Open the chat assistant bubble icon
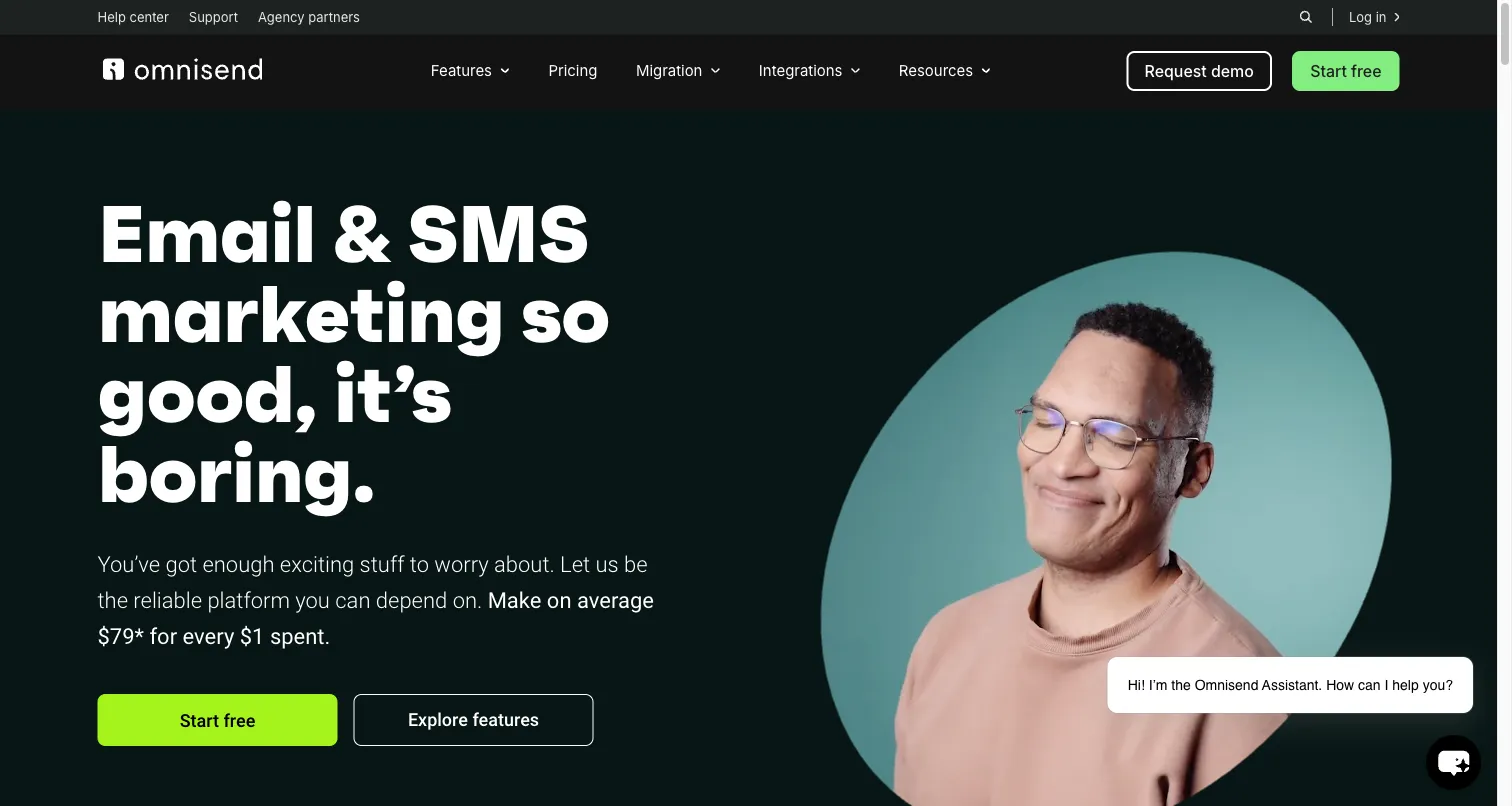This screenshot has height=806, width=1512. pos(1453,763)
